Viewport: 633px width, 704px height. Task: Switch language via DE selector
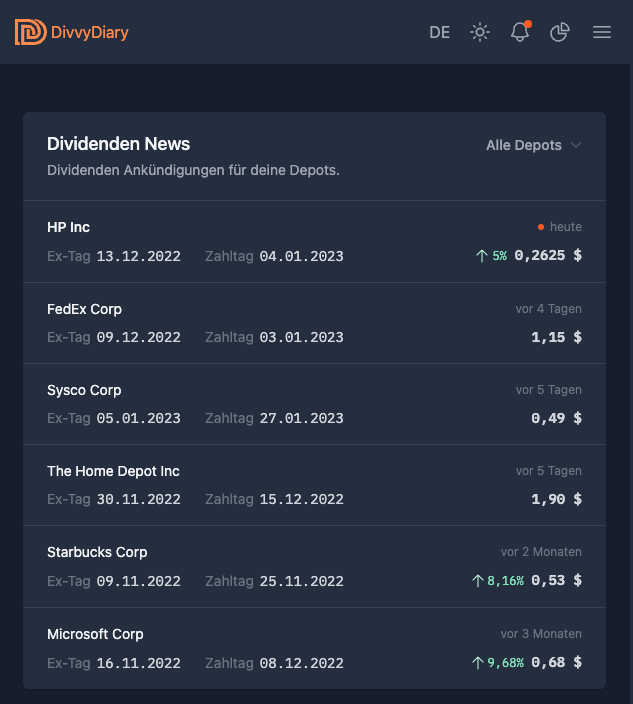(x=439, y=32)
